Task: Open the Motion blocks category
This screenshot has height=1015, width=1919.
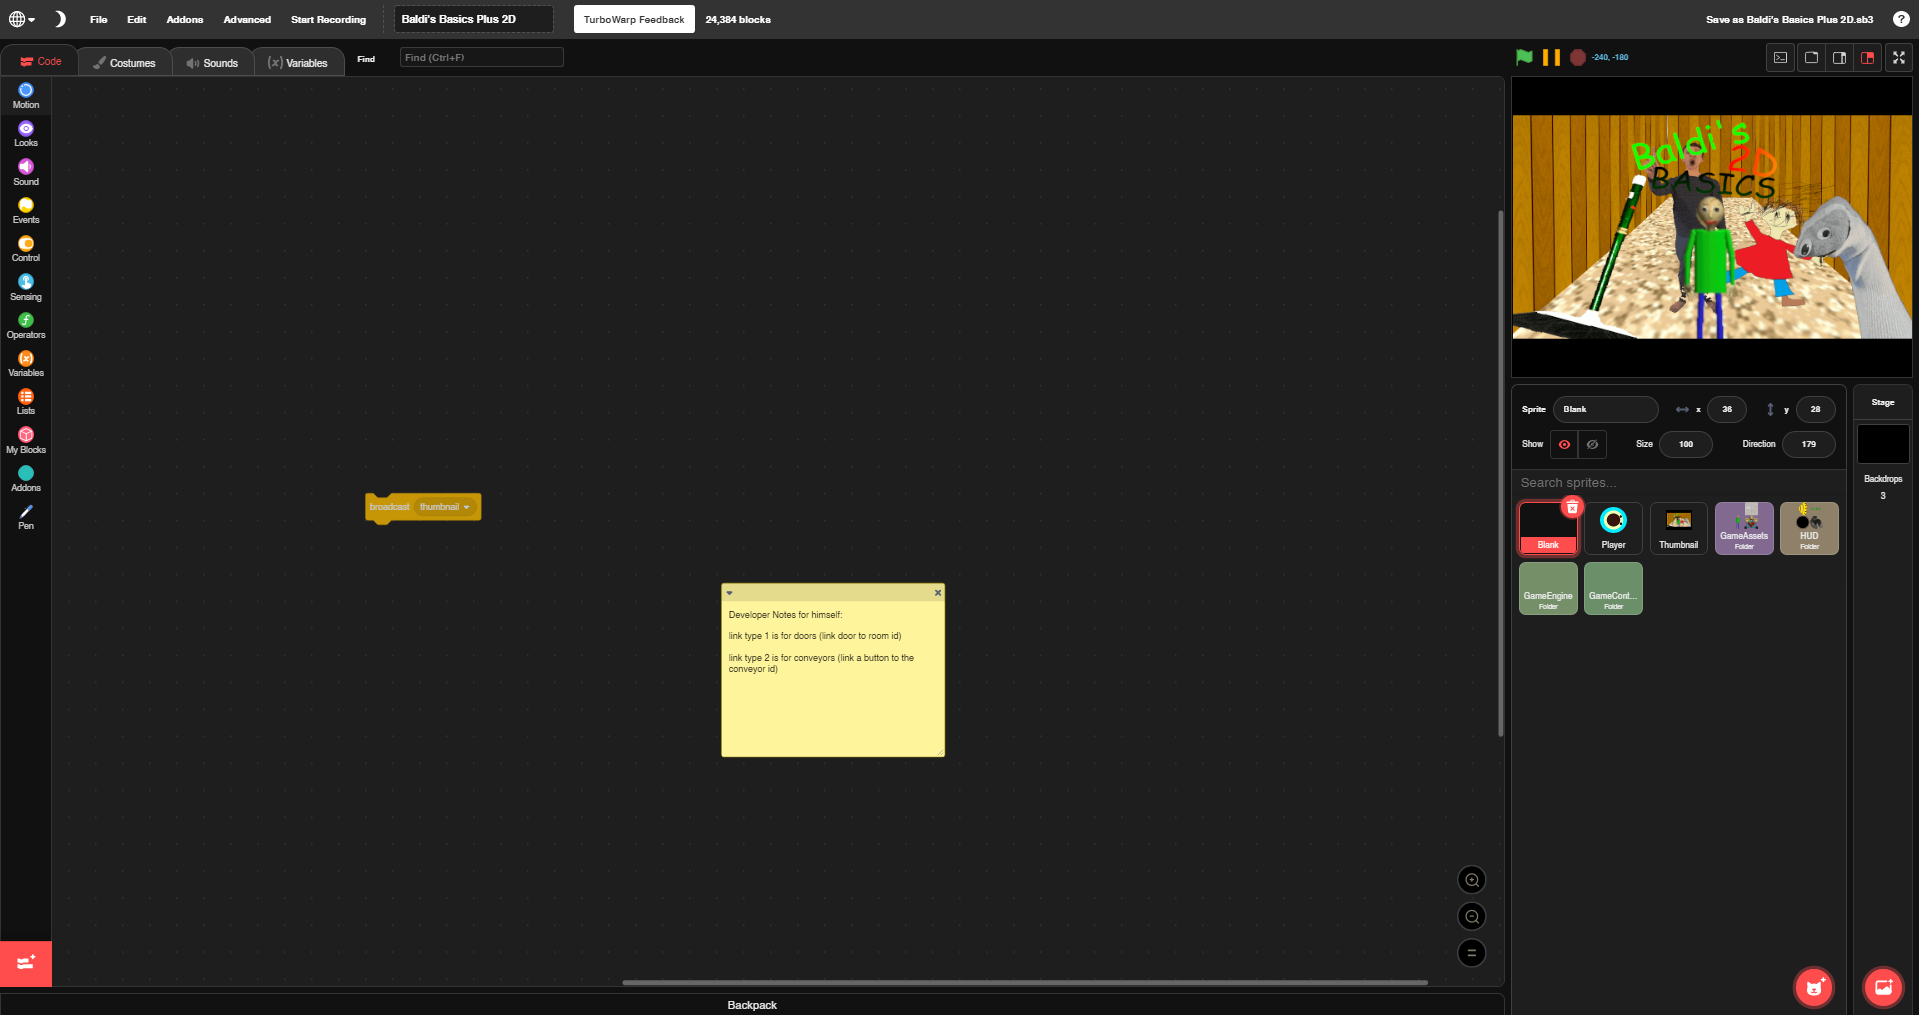Action: [25, 95]
